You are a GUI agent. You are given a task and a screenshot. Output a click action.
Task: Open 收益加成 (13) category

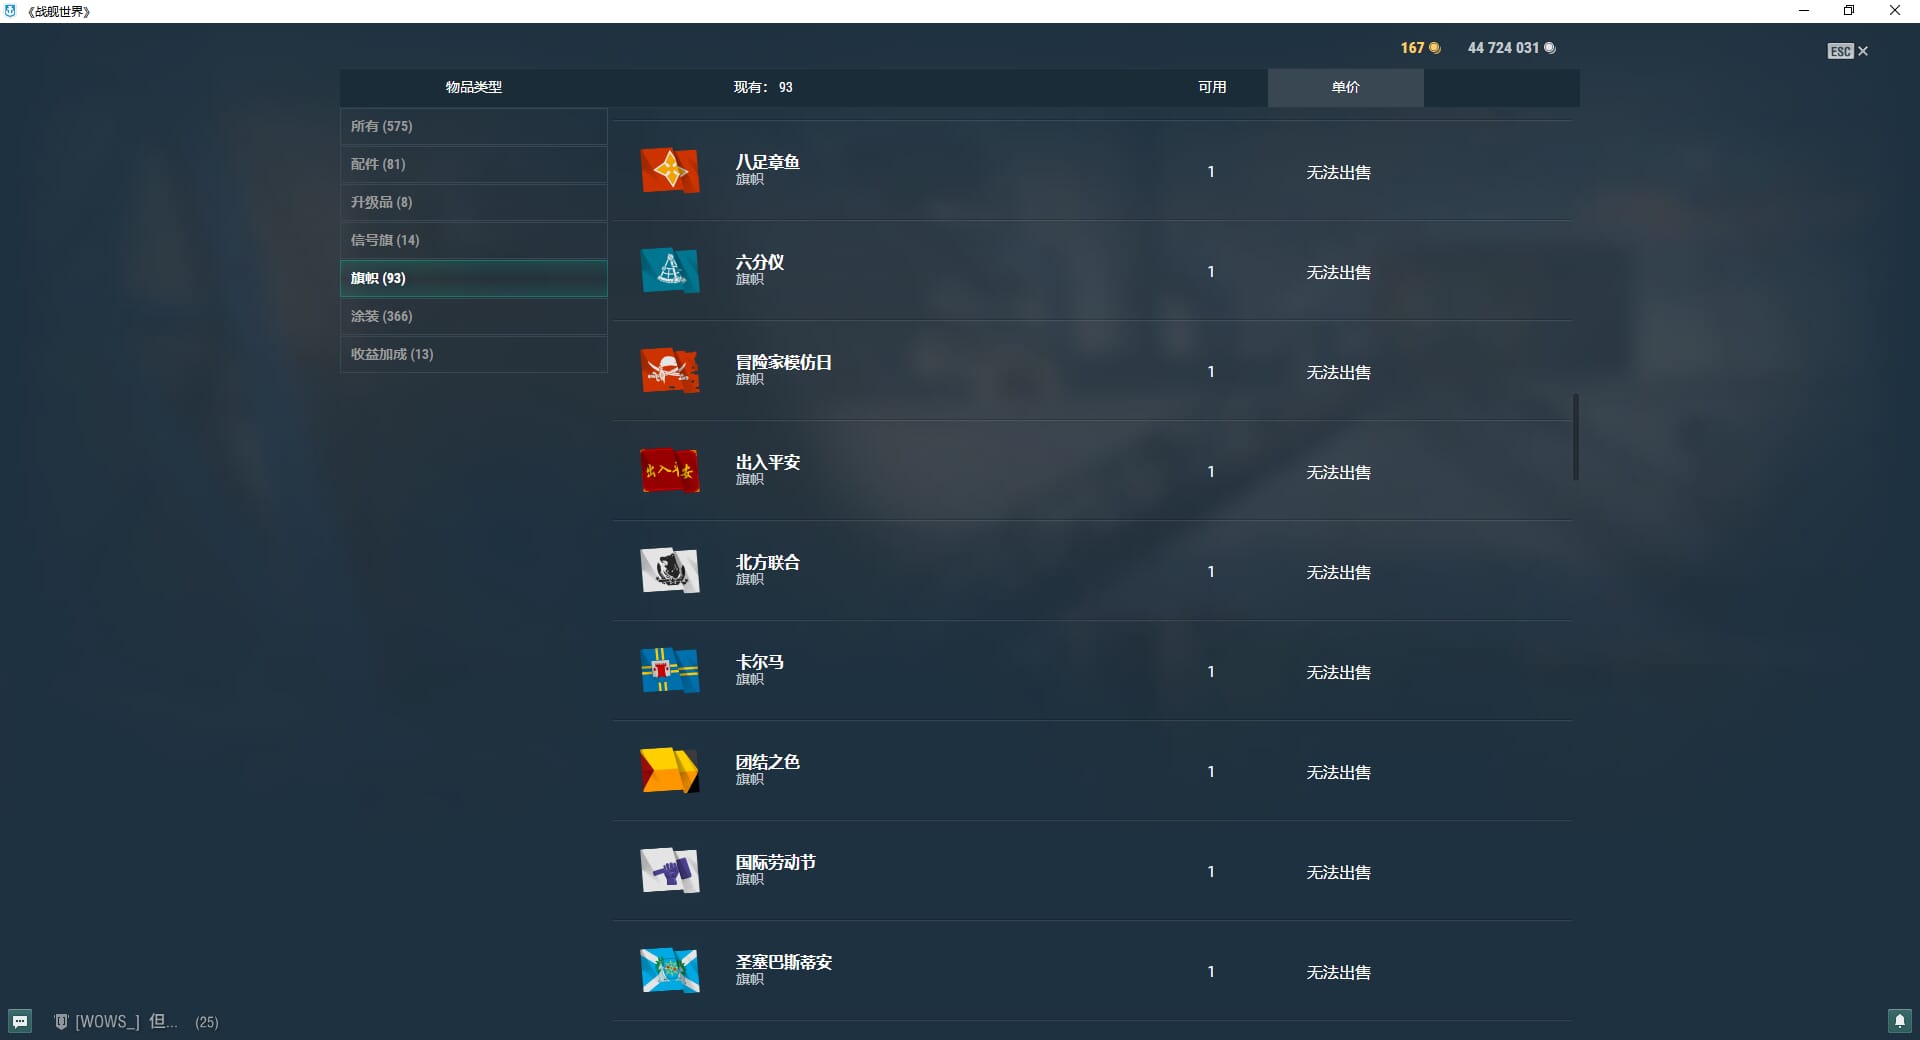point(473,354)
